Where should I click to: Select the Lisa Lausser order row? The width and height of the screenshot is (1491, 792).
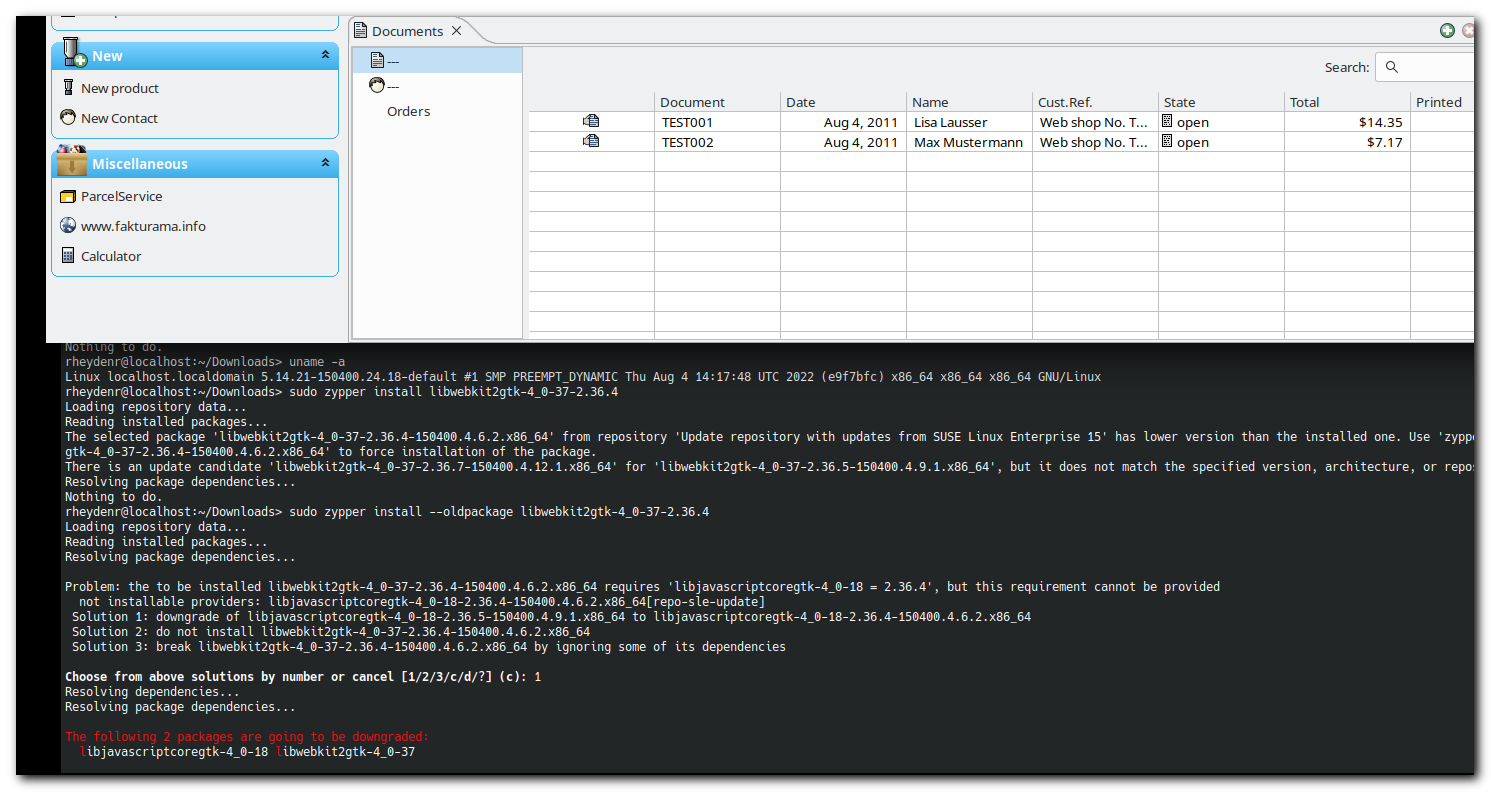pos(1001,122)
